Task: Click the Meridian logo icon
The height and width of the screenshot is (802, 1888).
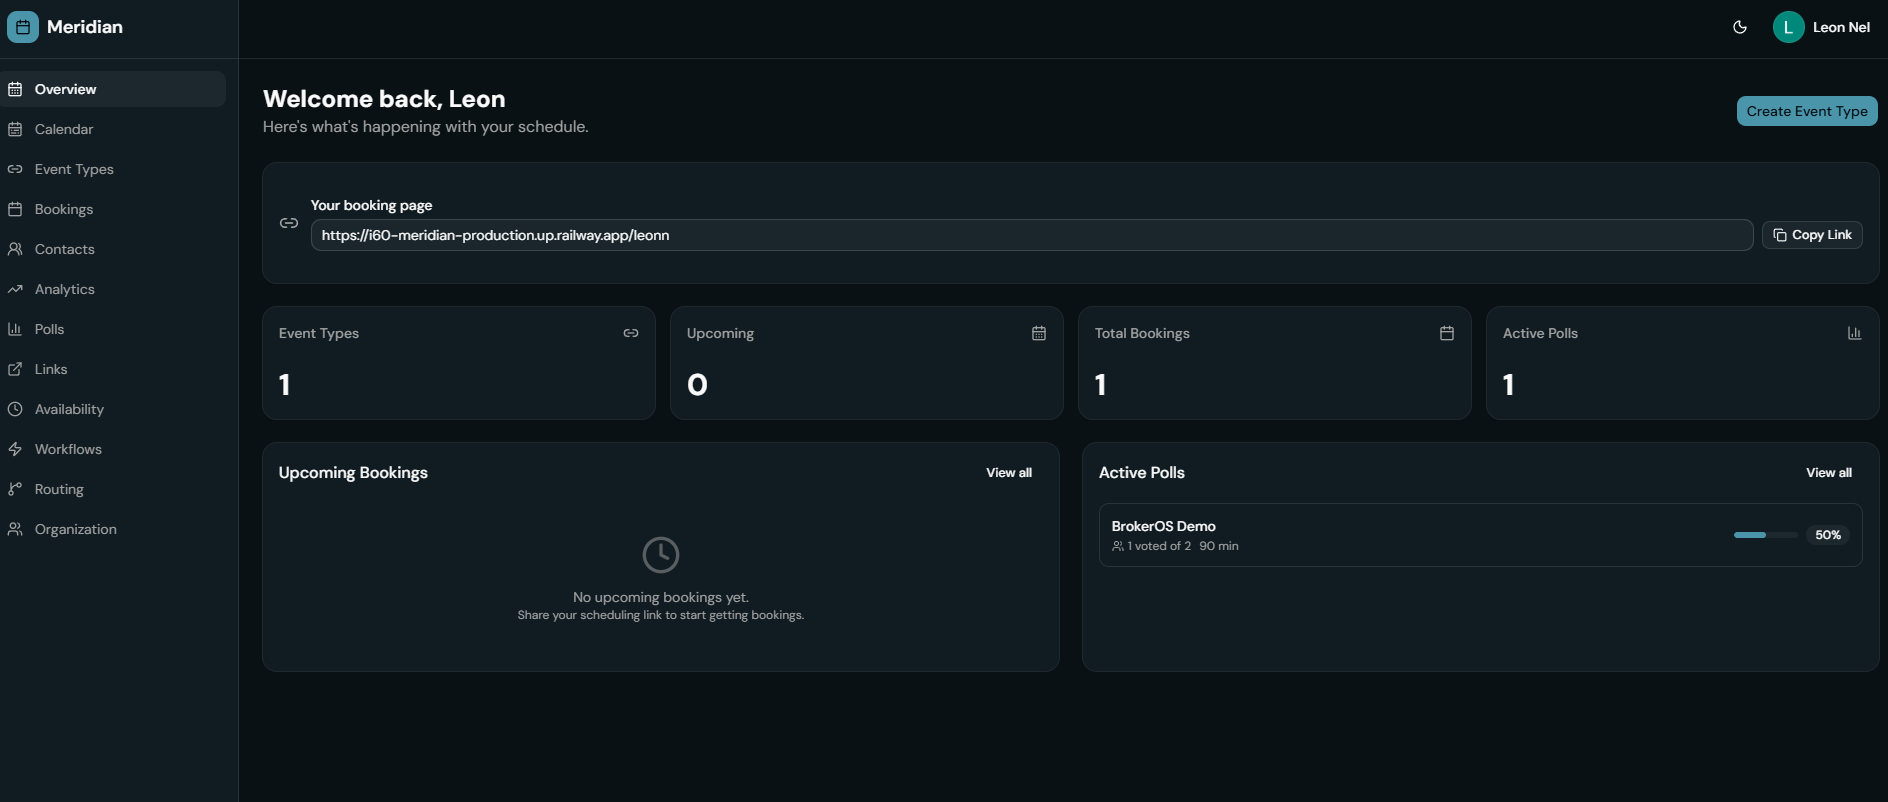Action: click(22, 27)
